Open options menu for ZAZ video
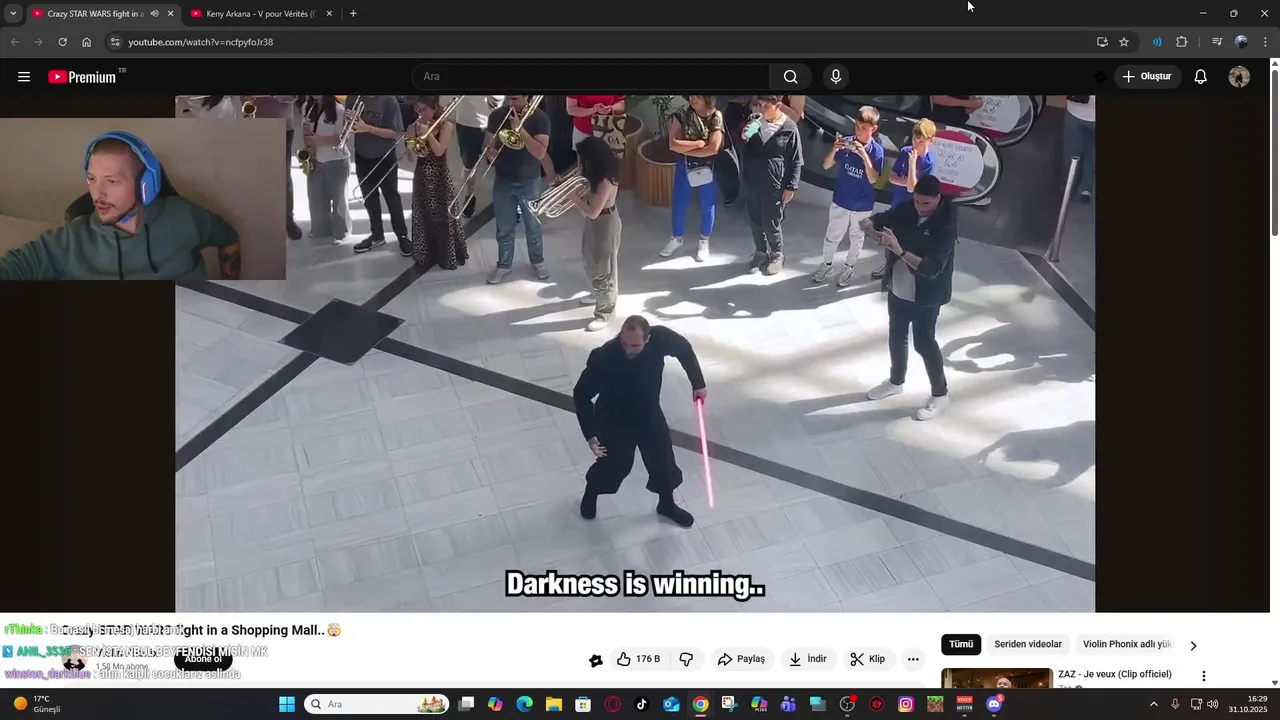The image size is (1280, 720). (x=1204, y=676)
